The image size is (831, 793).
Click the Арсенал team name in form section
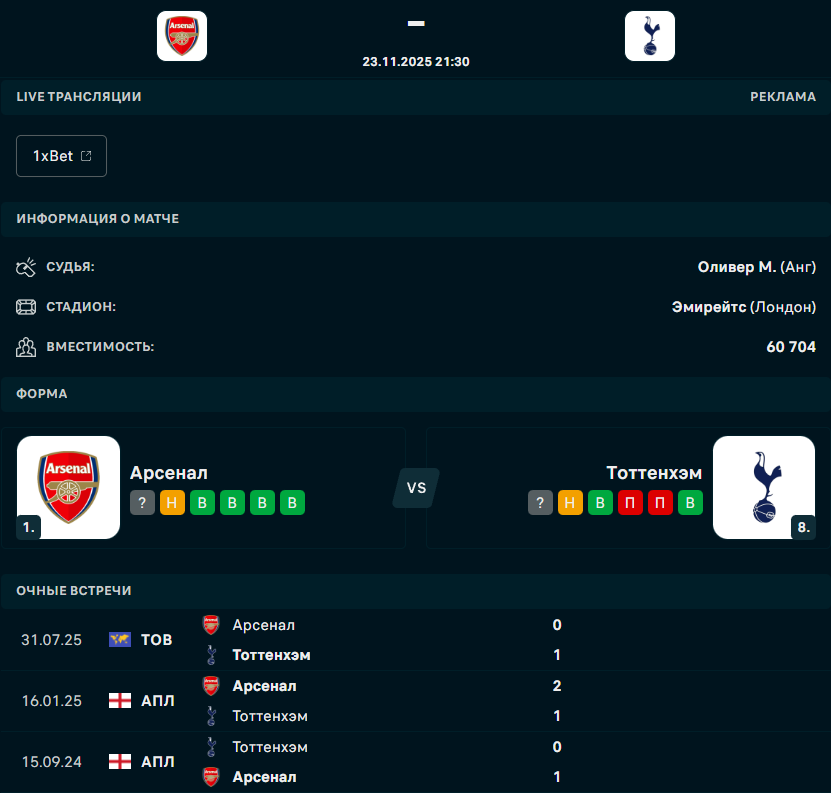pos(169,473)
